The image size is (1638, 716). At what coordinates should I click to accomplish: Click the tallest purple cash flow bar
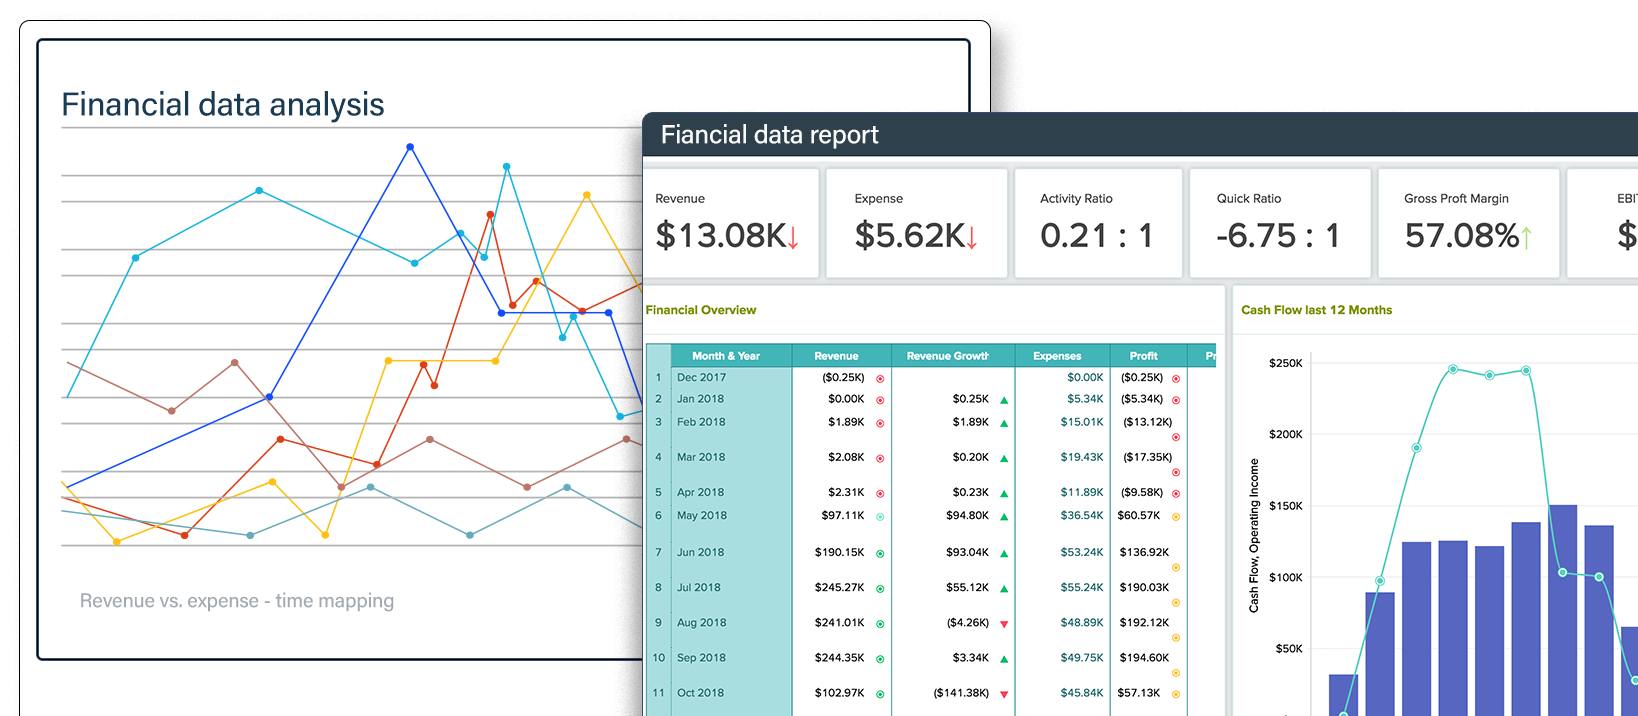(x=1562, y=610)
